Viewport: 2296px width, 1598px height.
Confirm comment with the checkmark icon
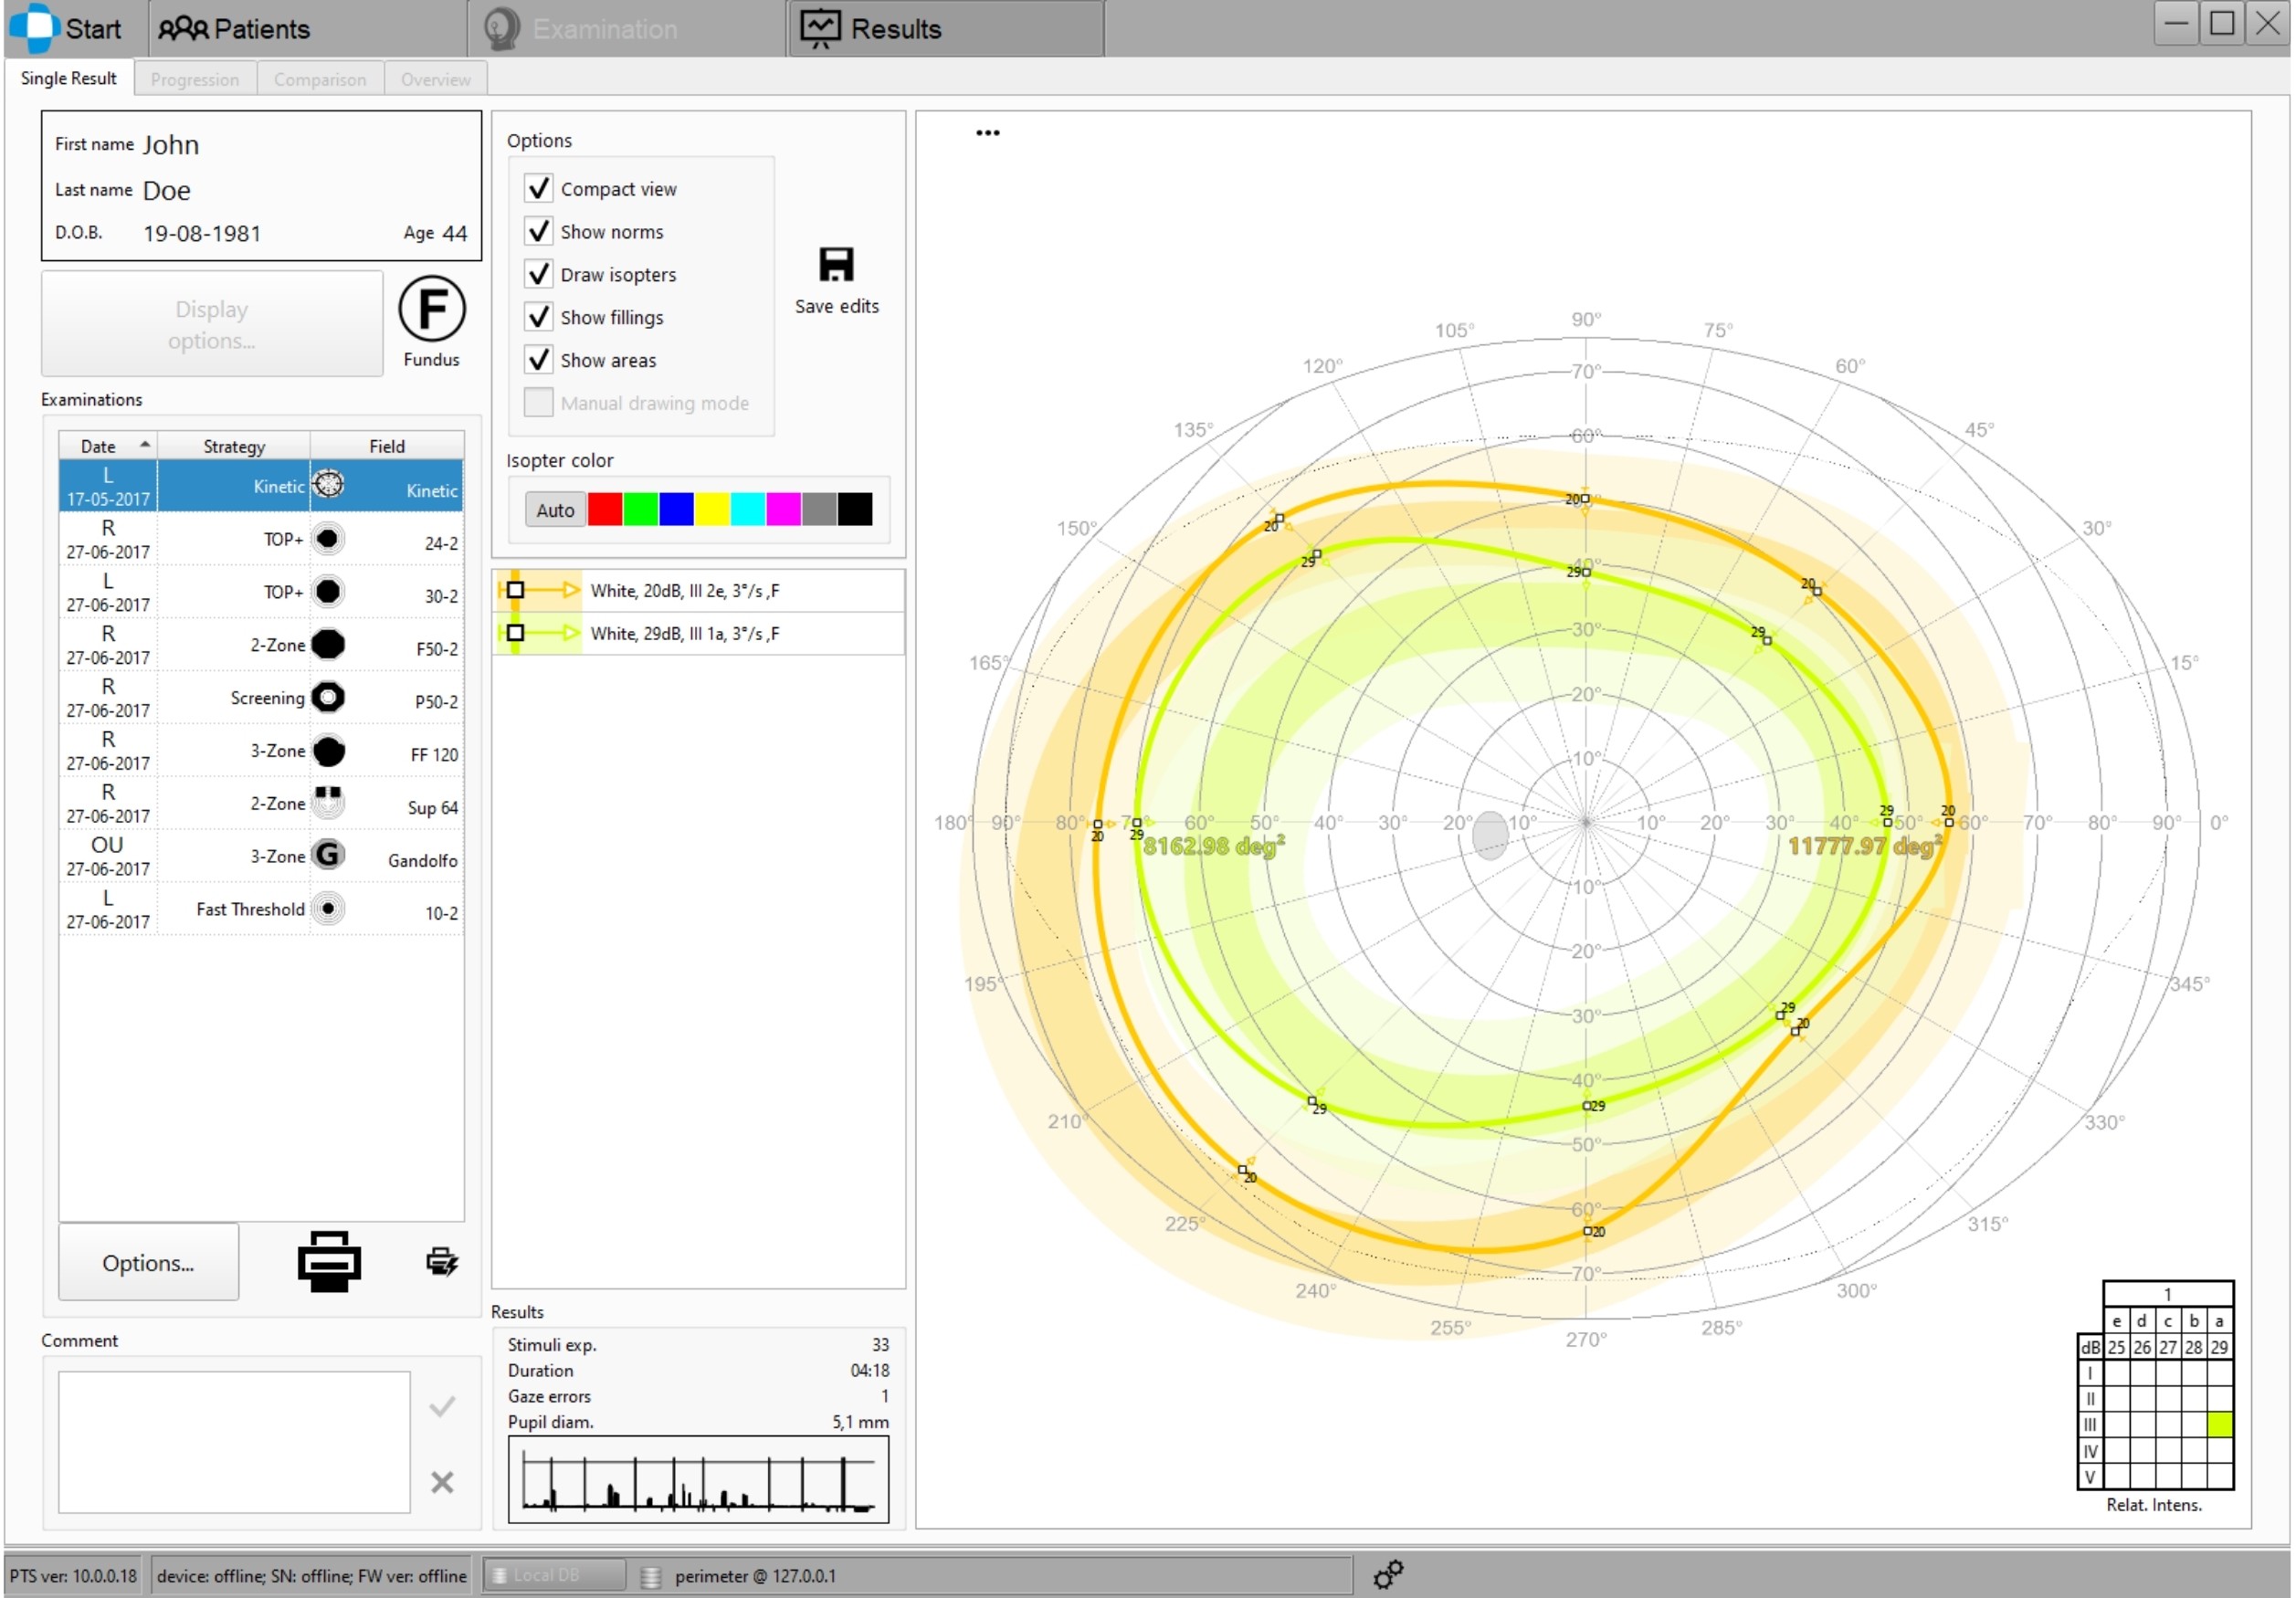click(x=442, y=1407)
